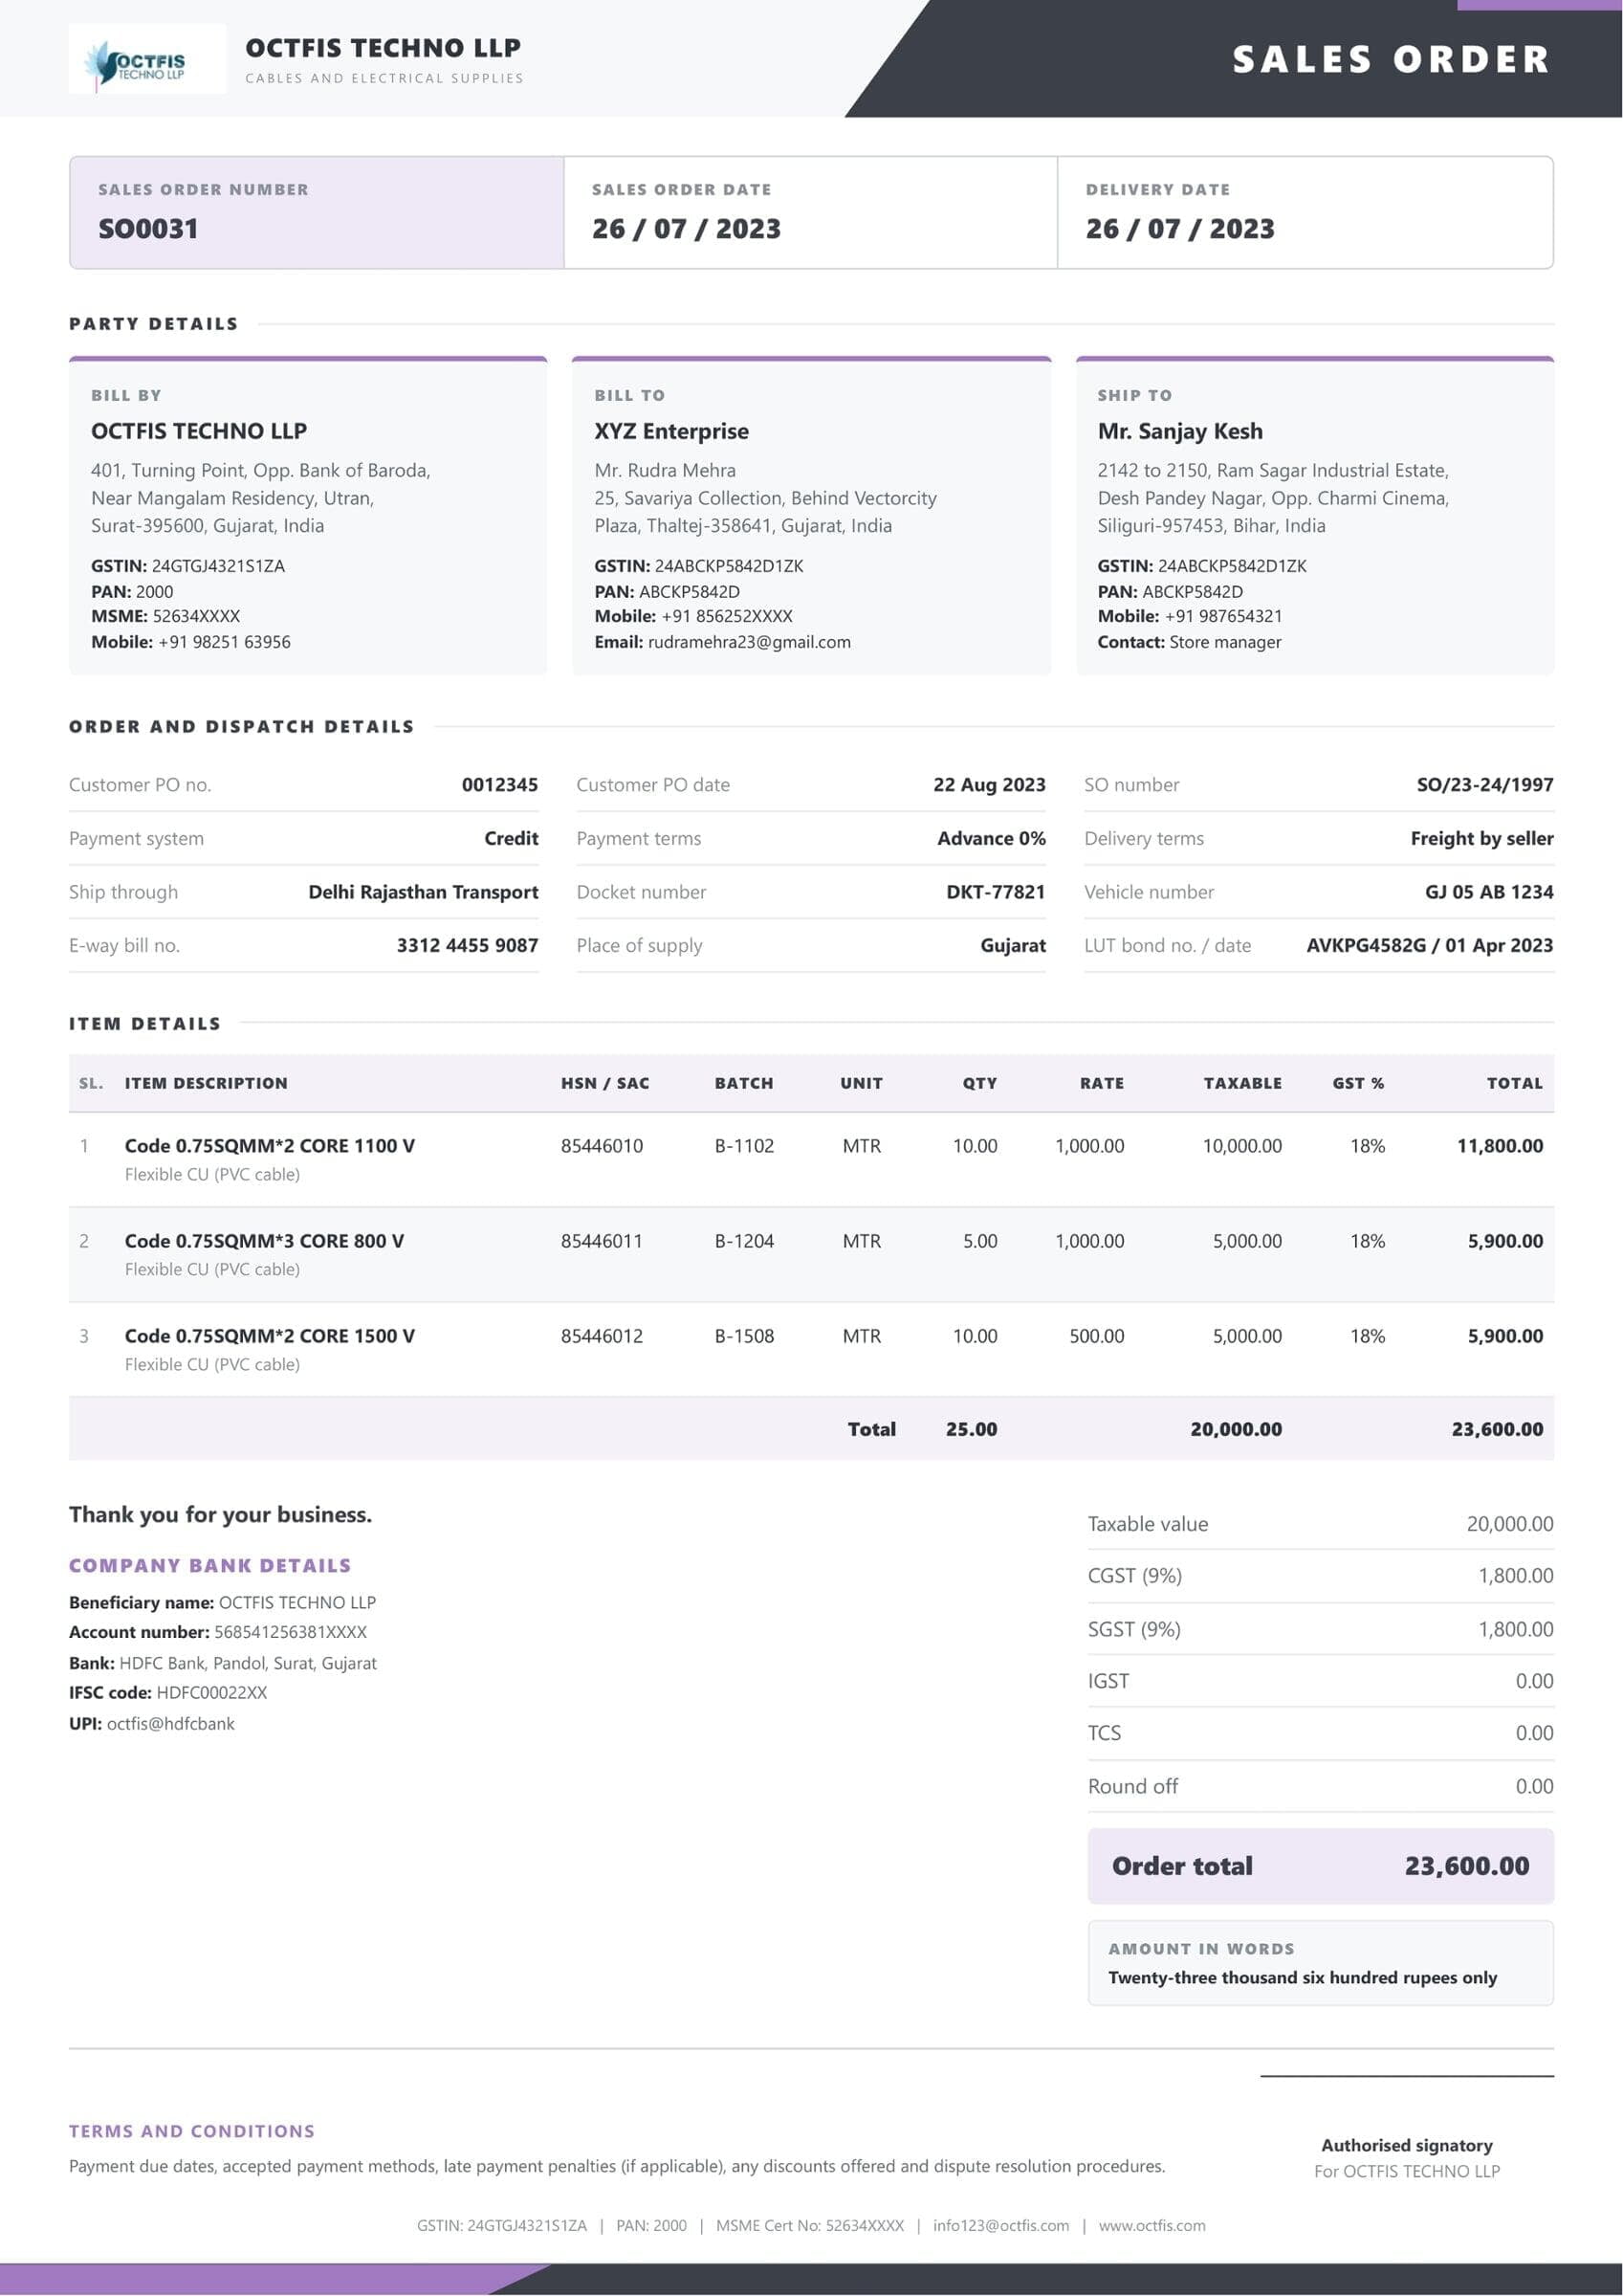Click Payment system value 'Credit'
The height and width of the screenshot is (2296, 1623).
coord(511,839)
